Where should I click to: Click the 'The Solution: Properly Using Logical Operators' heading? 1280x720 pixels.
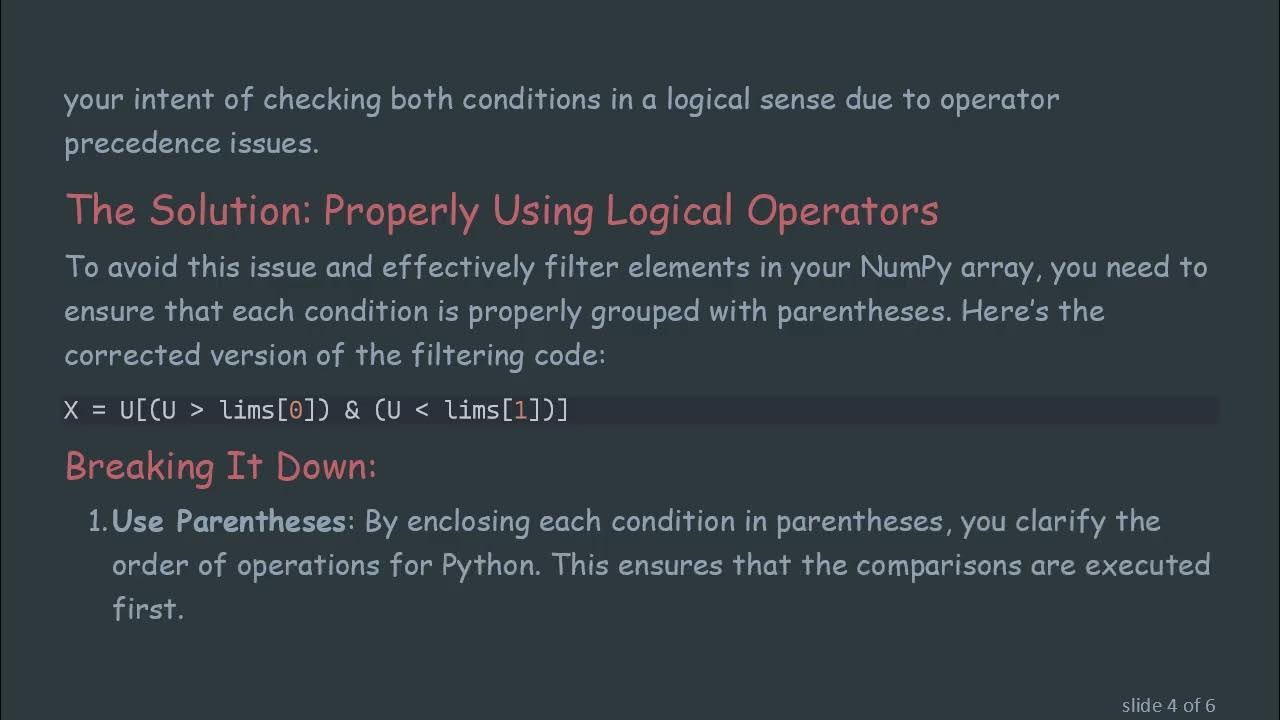tap(501, 211)
